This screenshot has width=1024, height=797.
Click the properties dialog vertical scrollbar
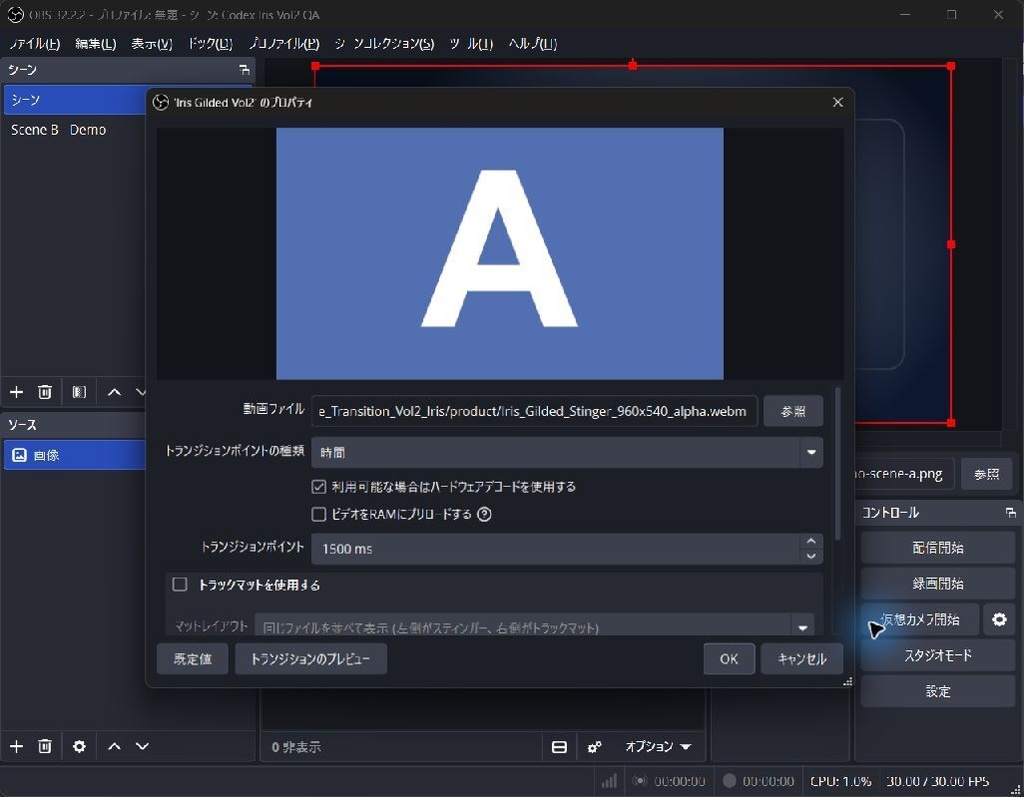837,464
